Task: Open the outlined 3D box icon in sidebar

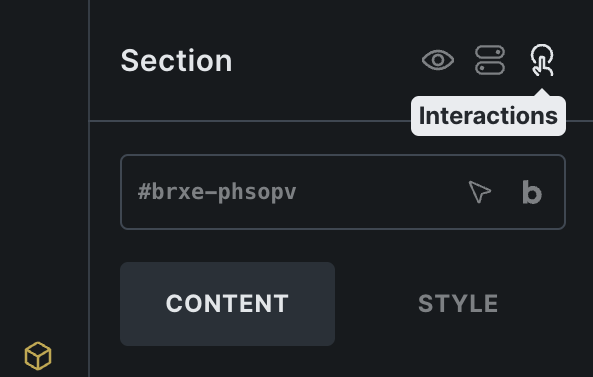Action: click(38, 356)
